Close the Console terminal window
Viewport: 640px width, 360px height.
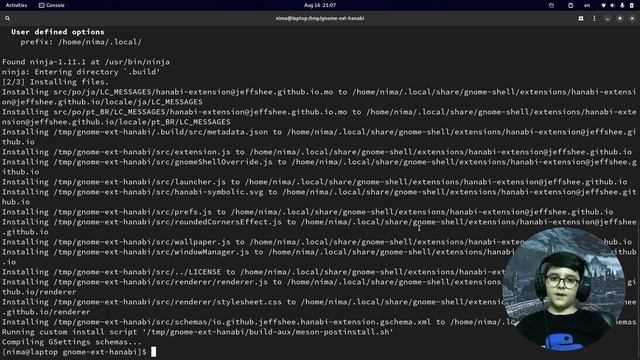632,18
